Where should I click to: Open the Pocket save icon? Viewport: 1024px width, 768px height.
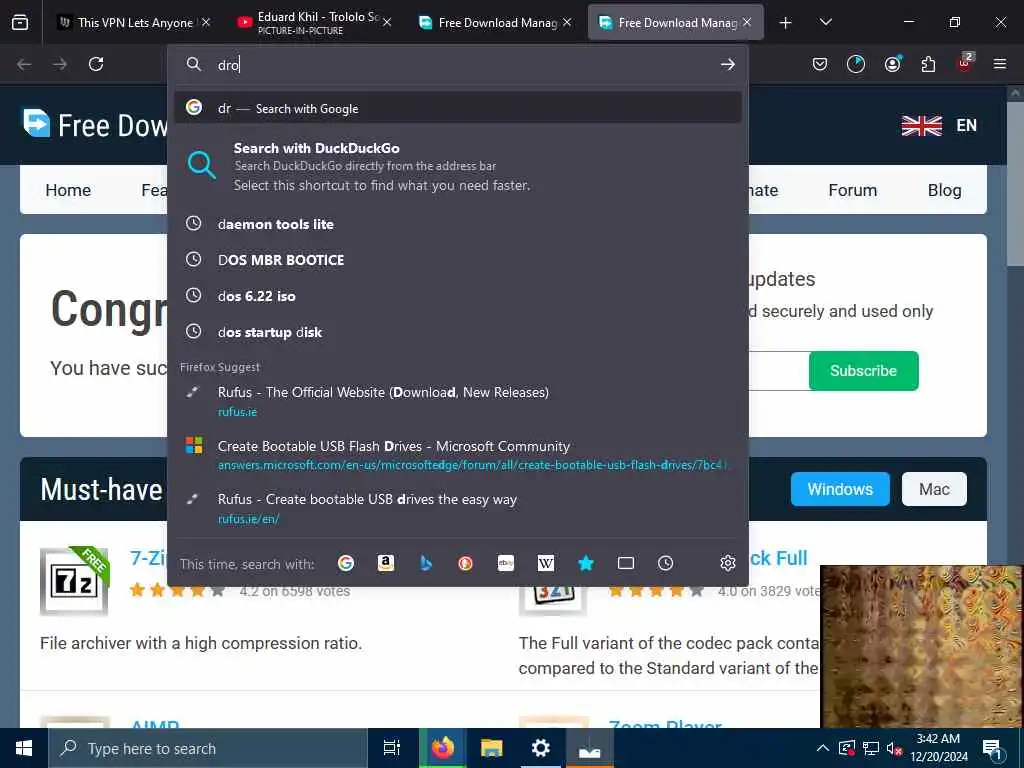[x=820, y=64]
